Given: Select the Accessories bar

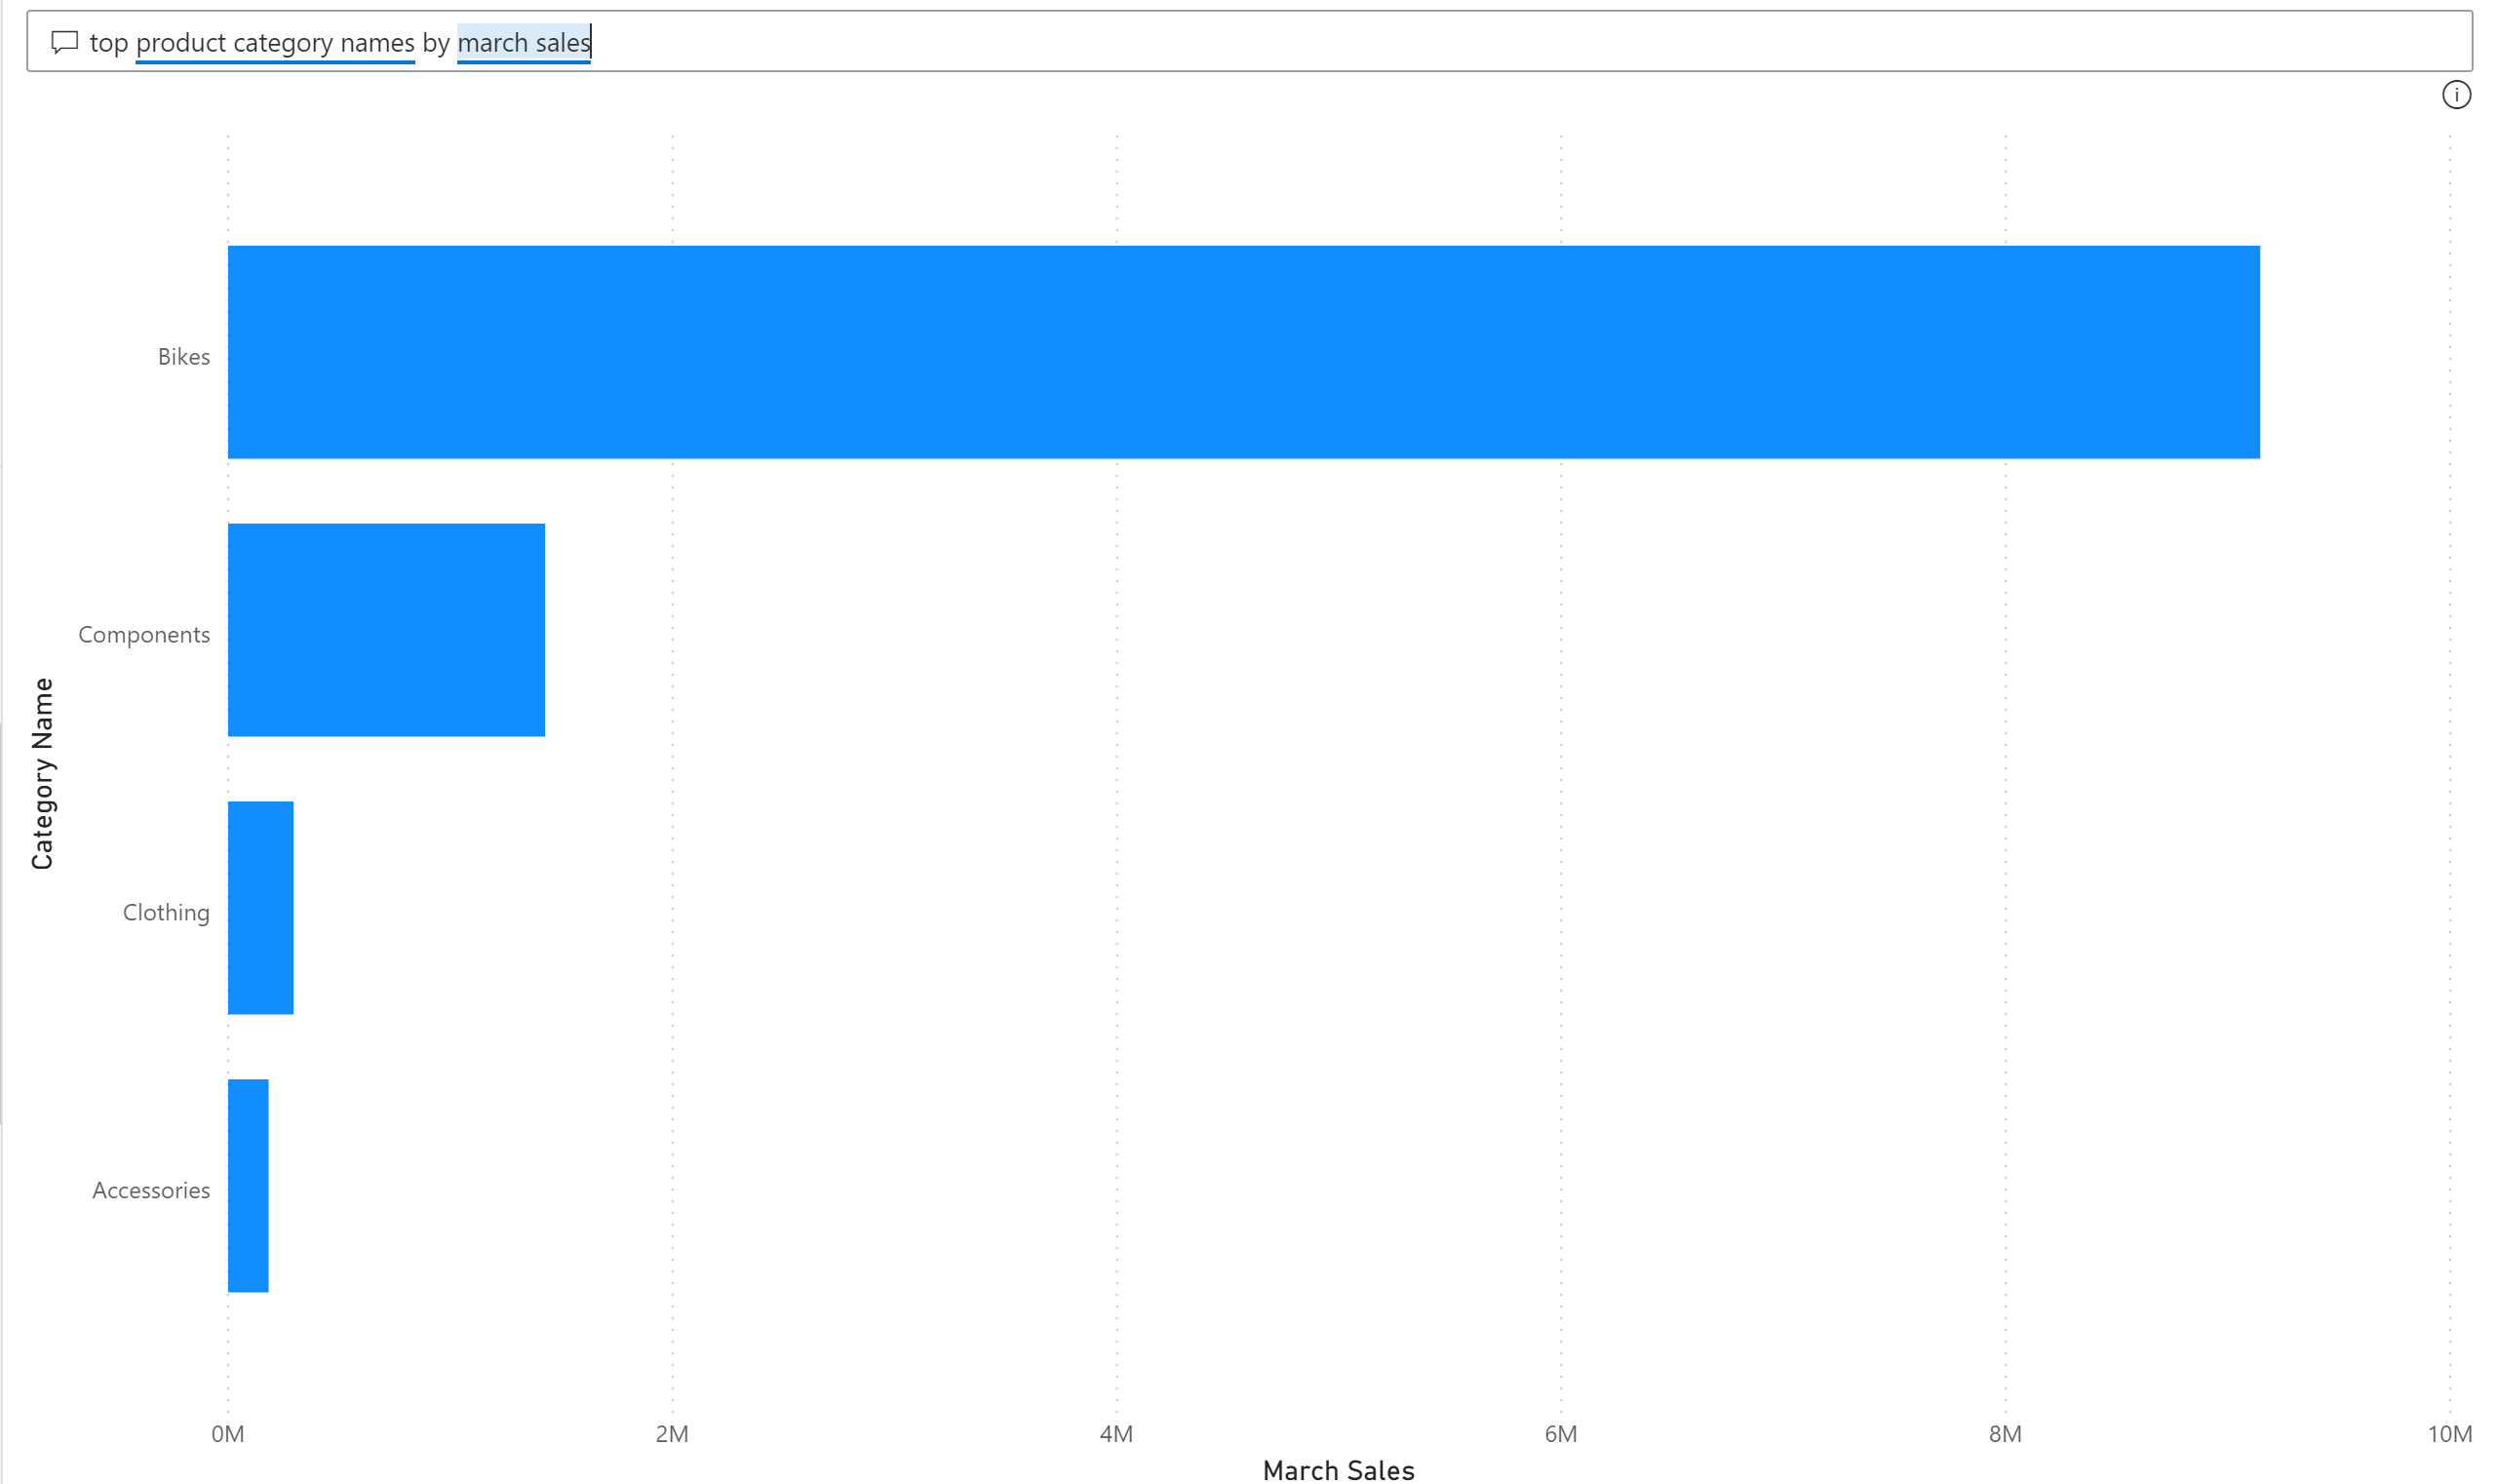Looking at the screenshot, I should click(x=248, y=1186).
